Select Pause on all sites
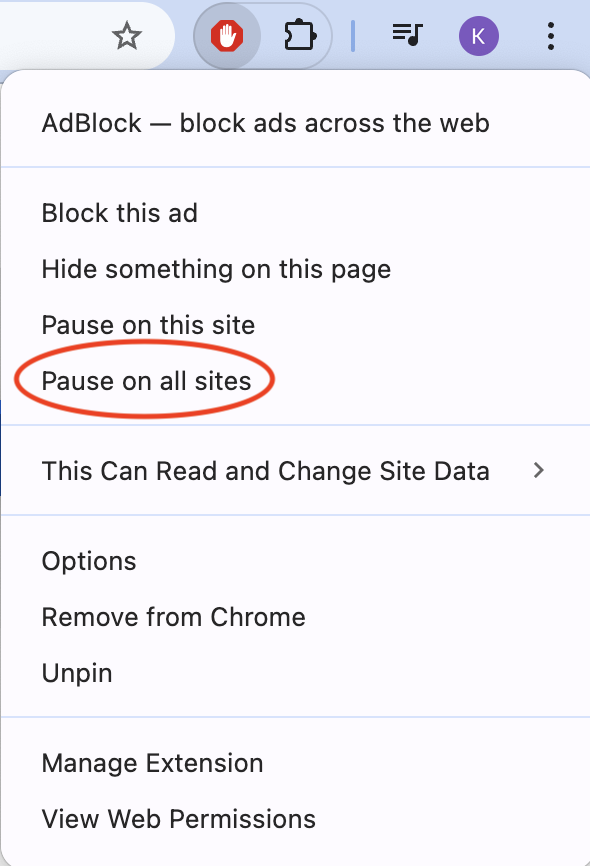This screenshot has height=866, width=590. 141,380
